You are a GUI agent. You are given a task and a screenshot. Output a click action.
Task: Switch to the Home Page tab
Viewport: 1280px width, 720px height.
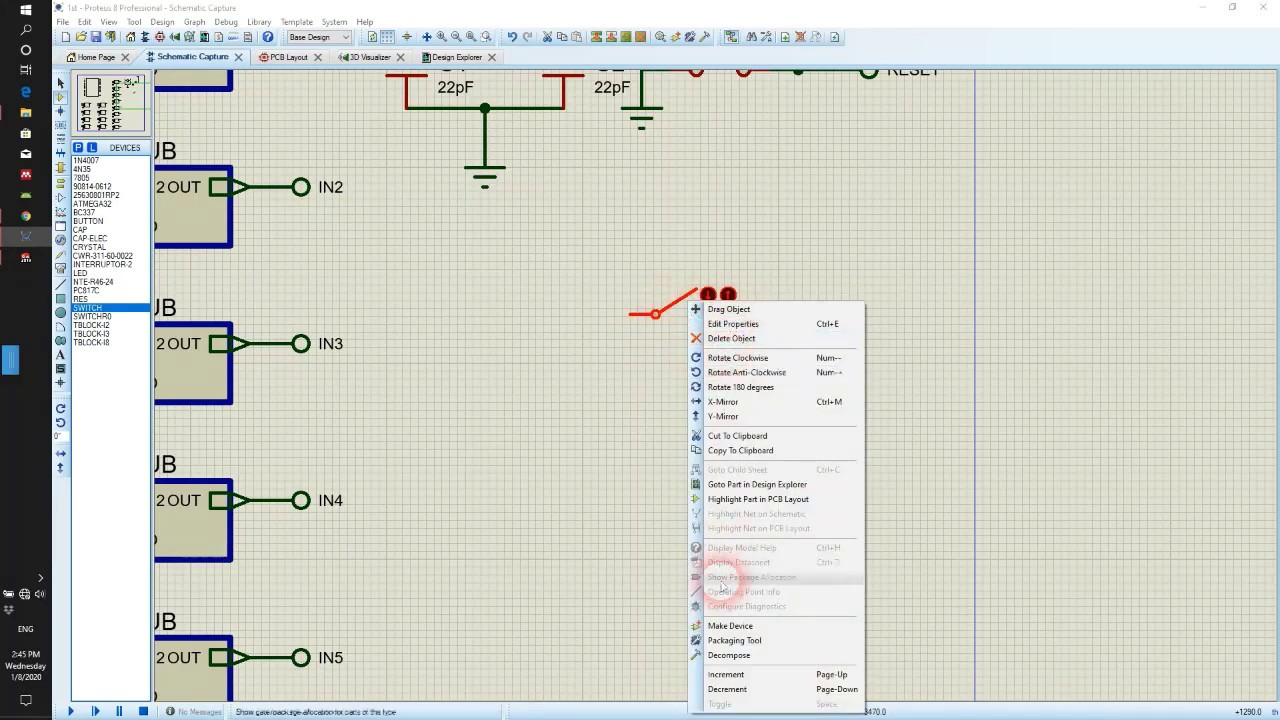tap(96, 57)
